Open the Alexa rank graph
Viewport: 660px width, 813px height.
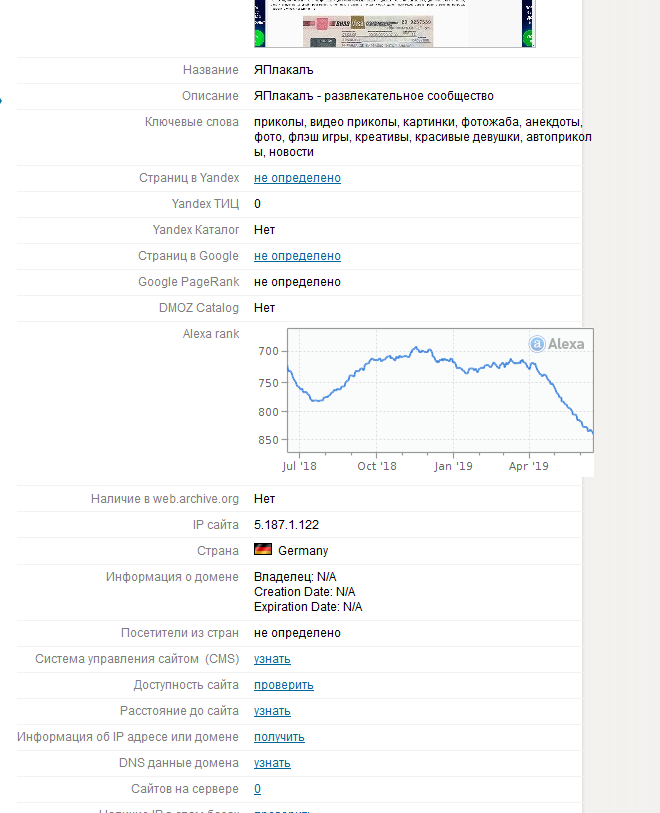click(424, 402)
